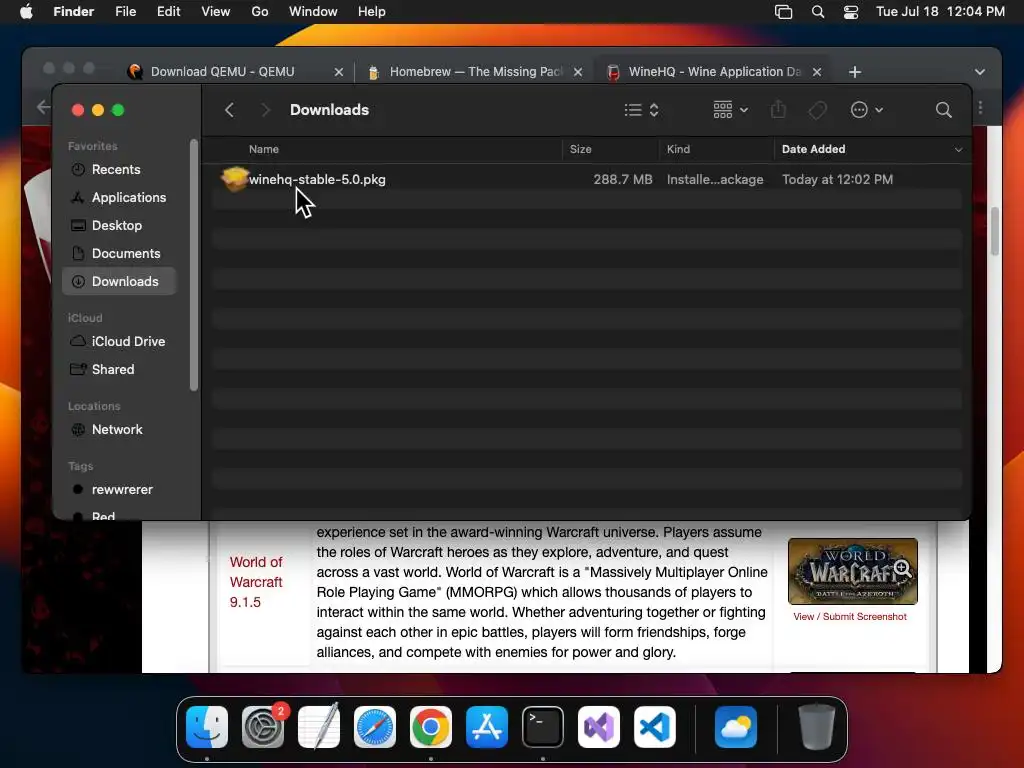Open Terminal from the Dock
The image size is (1024, 768).
543,727
